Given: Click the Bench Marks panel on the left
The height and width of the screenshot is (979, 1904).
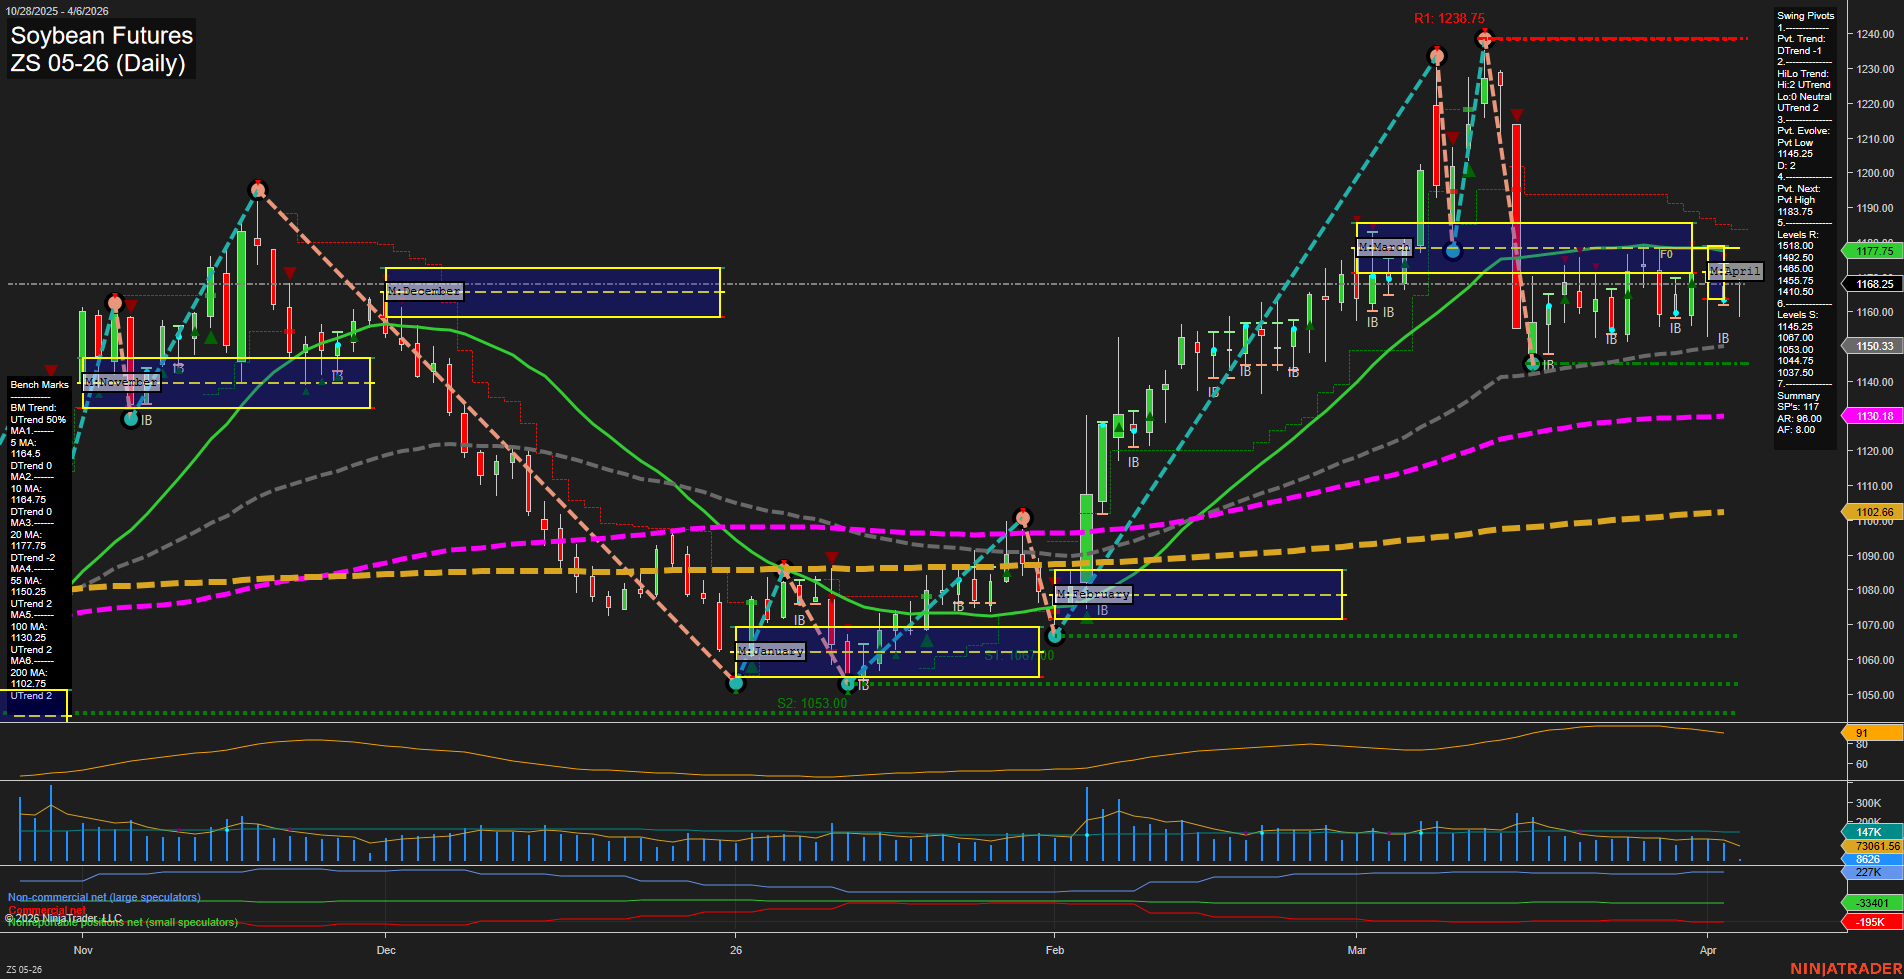Looking at the screenshot, I should [40, 384].
